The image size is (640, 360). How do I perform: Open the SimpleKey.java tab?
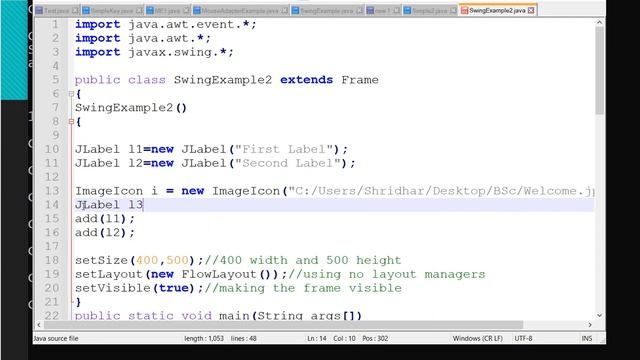[113, 11]
